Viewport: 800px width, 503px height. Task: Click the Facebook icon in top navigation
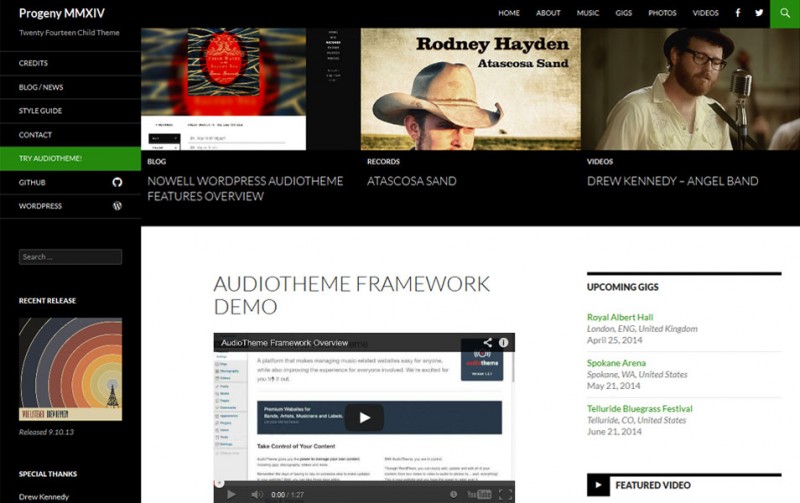click(x=738, y=13)
